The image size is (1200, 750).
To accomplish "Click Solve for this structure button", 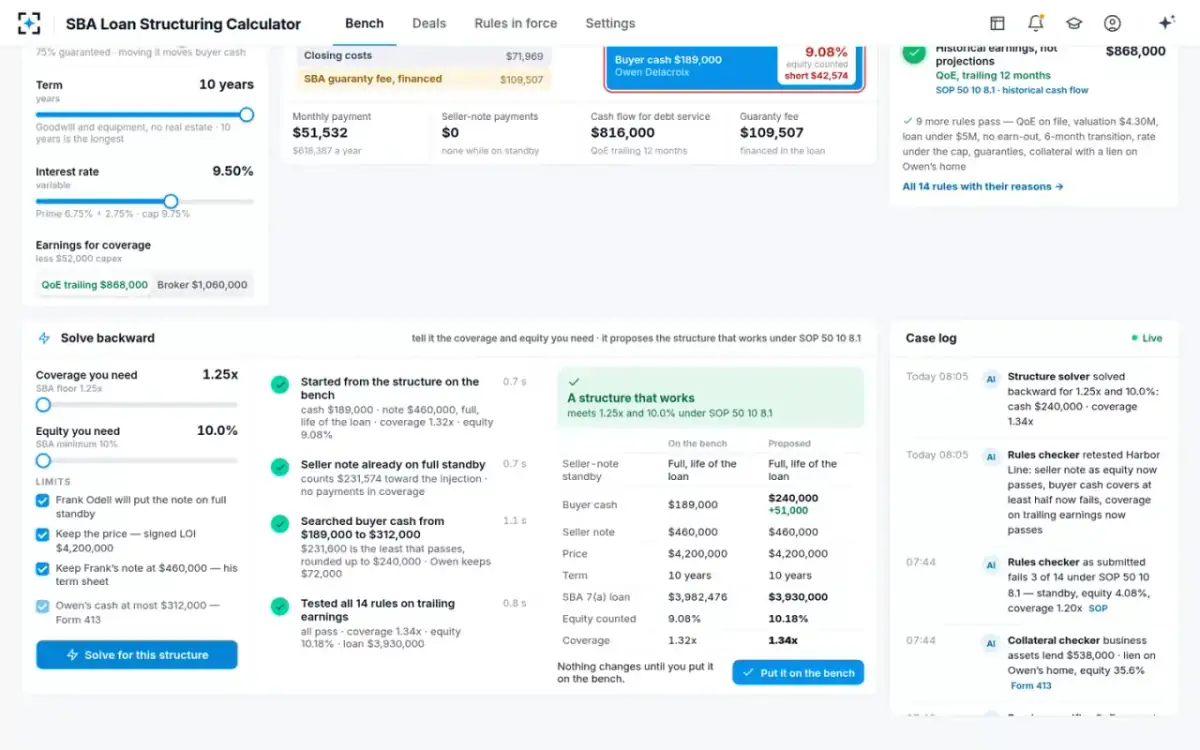I will coord(137,655).
